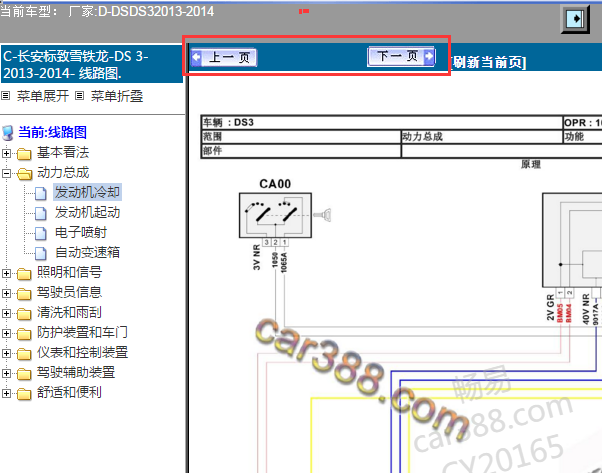Viewport: 602px width, 473px height.
Task: Select the 清洗和雨刮 tree label
Action: pos(69,312)
